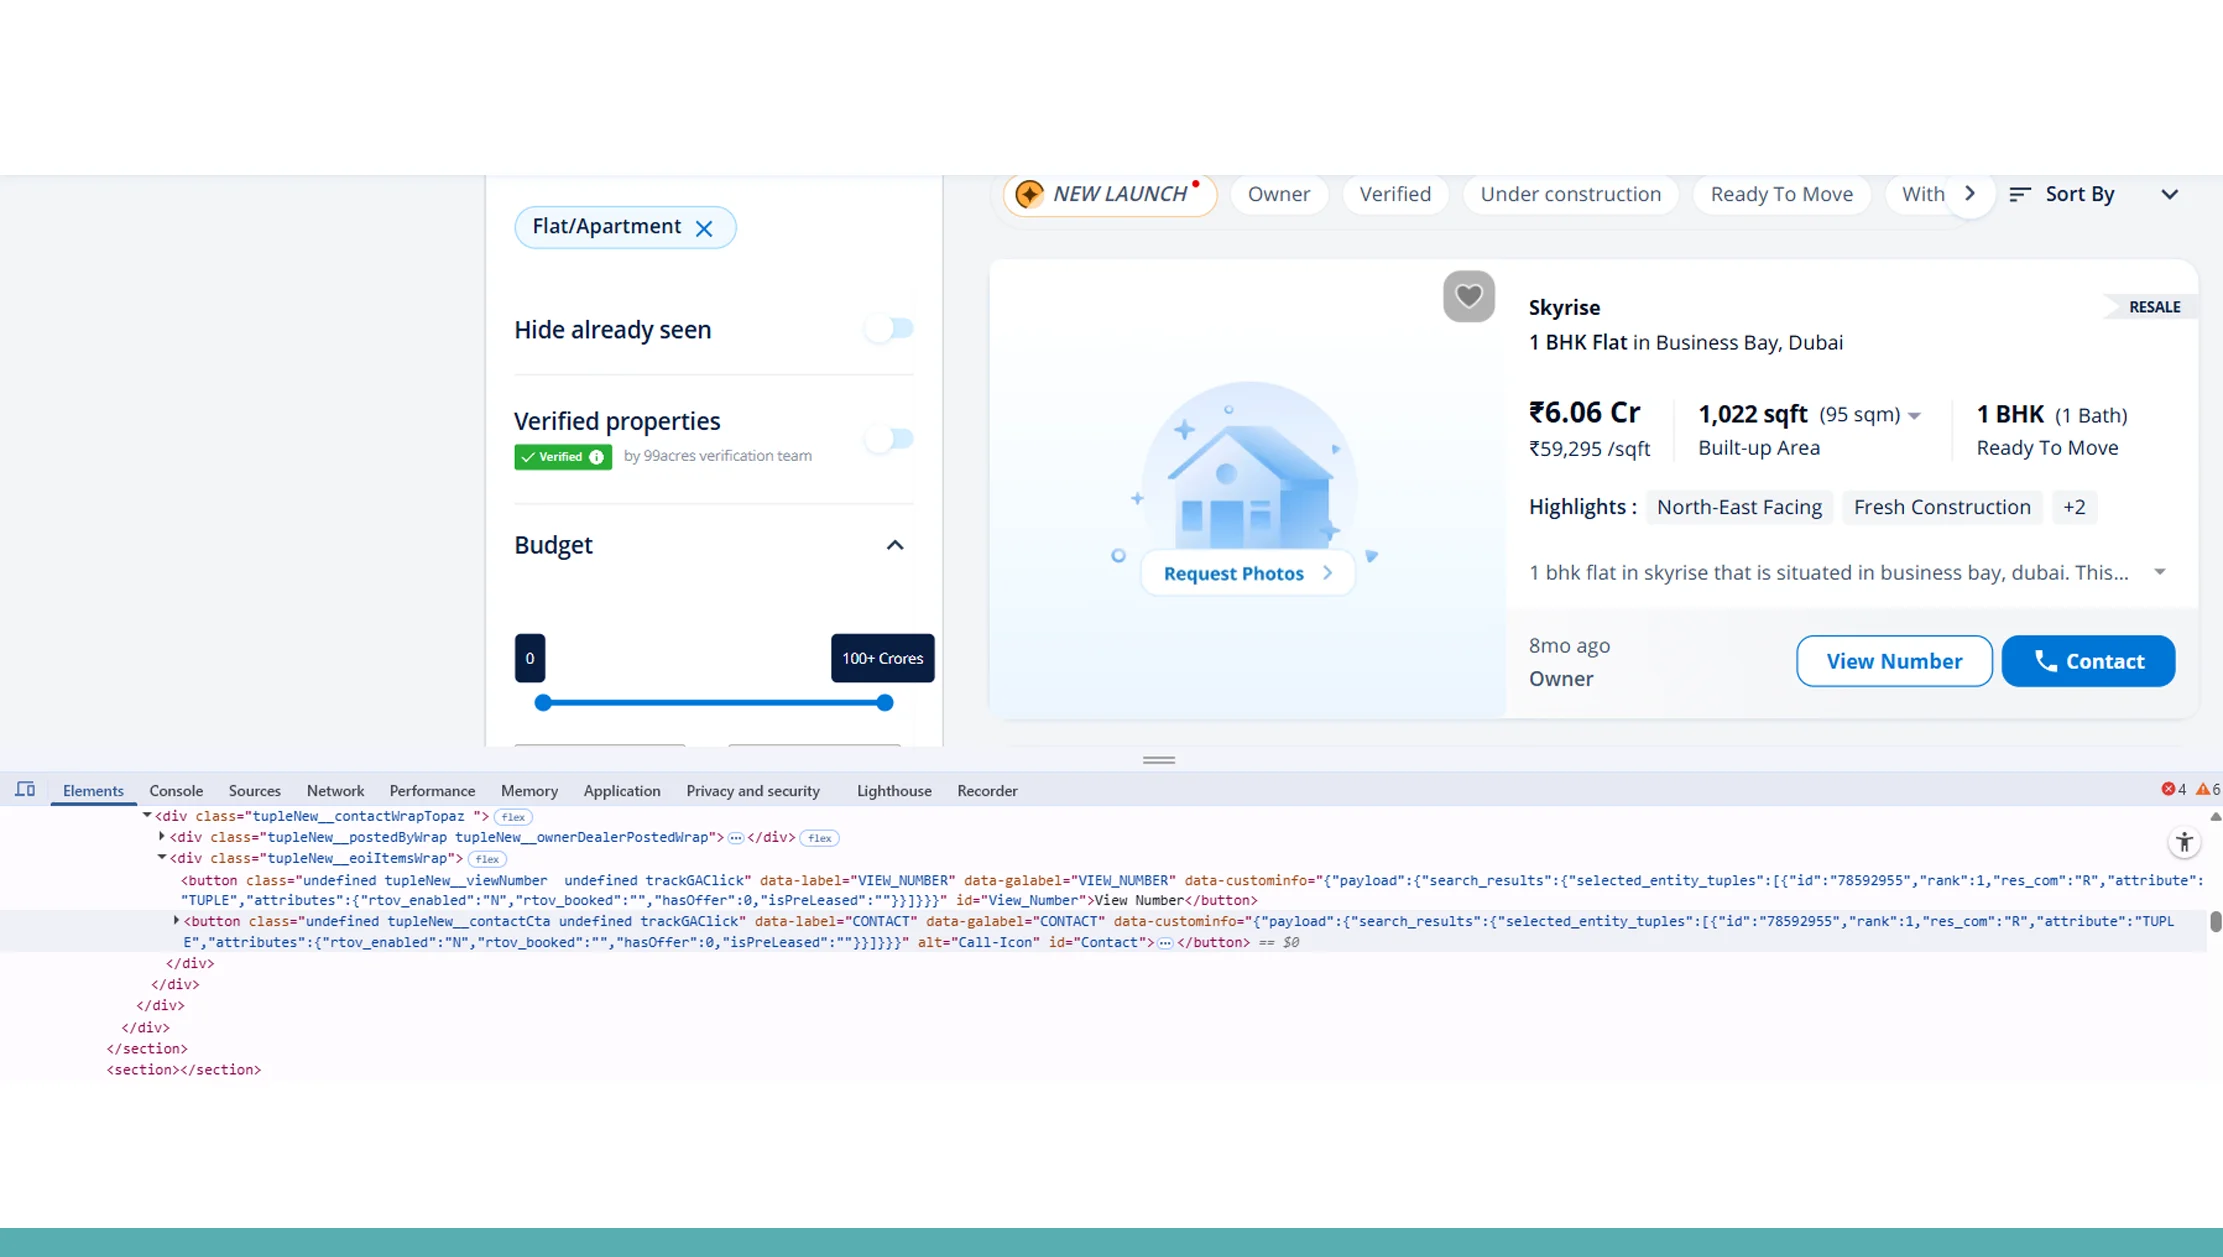Click the View Number button
This screenshot has height=1257, width=2223.
click(x=1893, y=661)
